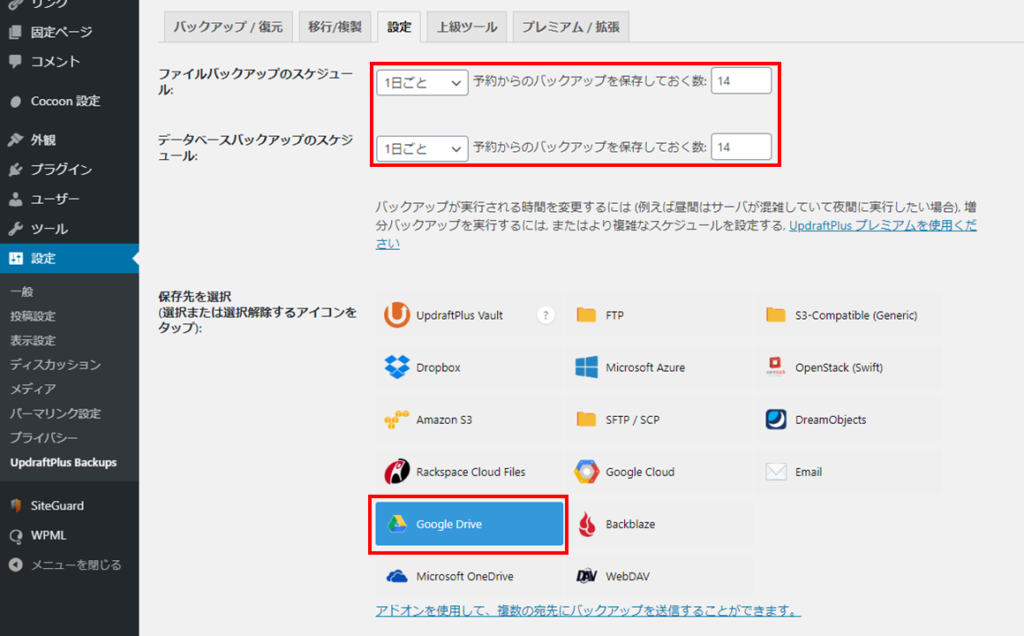Open the file backup schedule dropdown
The image size is (1024, 636).
tap(422, 83)
